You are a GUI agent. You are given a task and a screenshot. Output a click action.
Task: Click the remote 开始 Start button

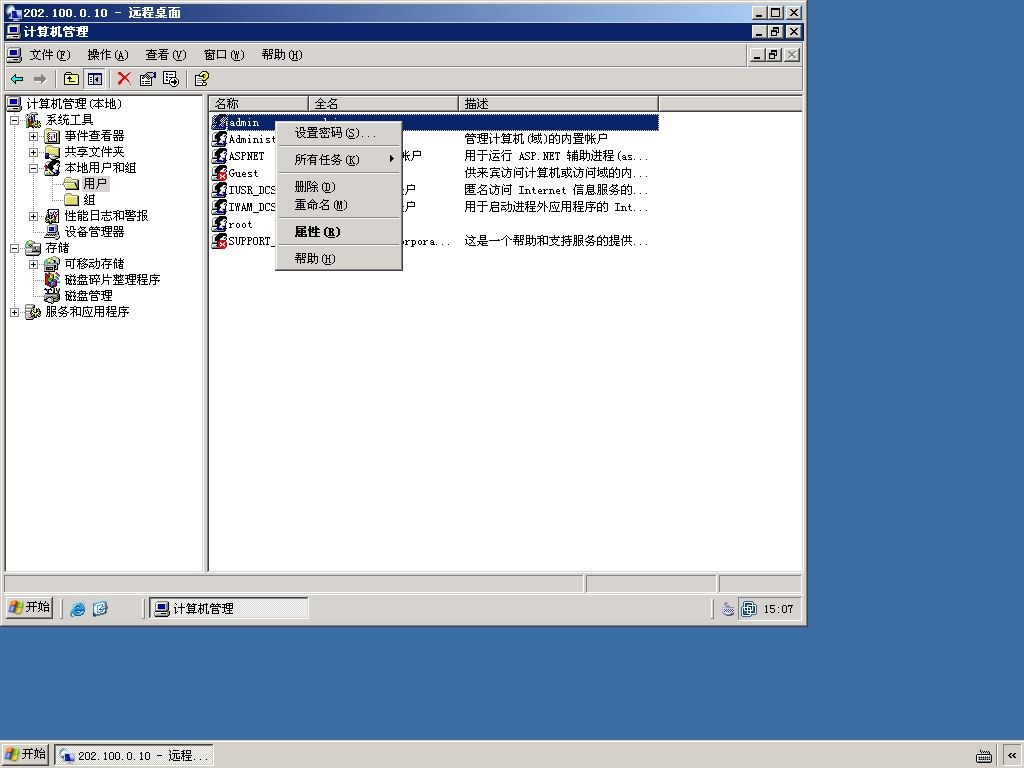pyautogui.click(x=29, y=607)
